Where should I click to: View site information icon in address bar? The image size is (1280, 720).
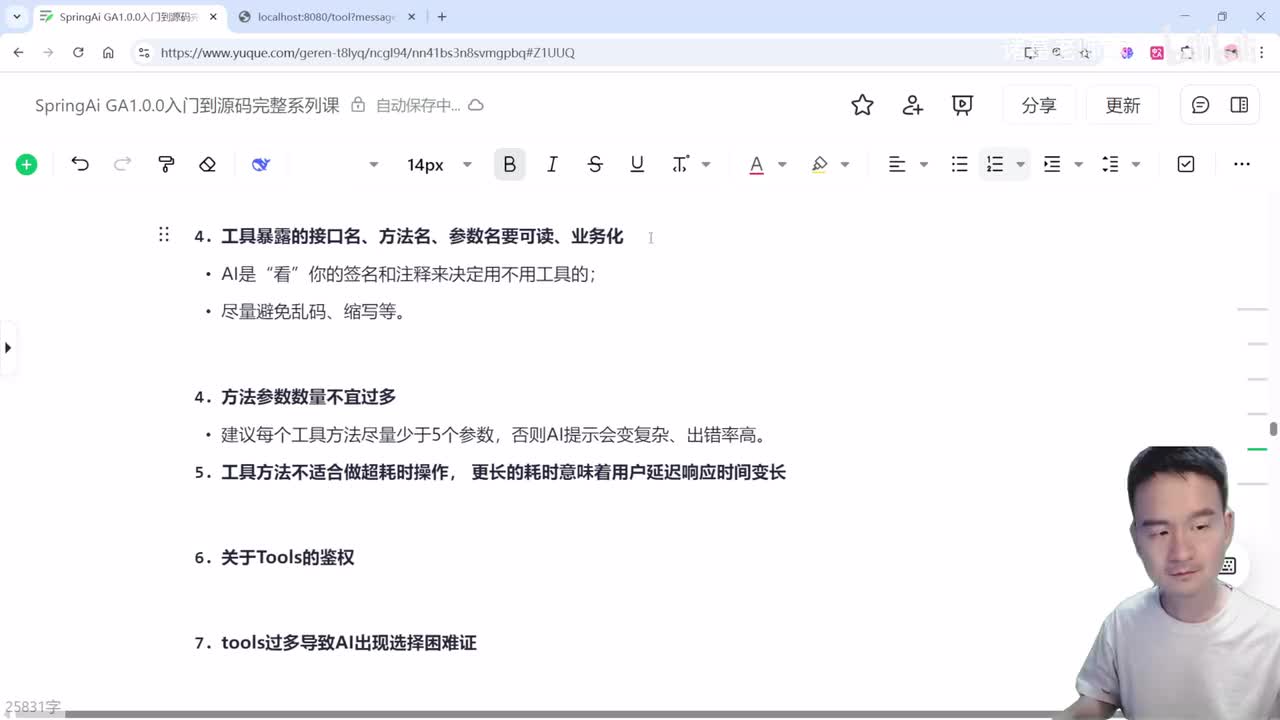pos(144,52)
